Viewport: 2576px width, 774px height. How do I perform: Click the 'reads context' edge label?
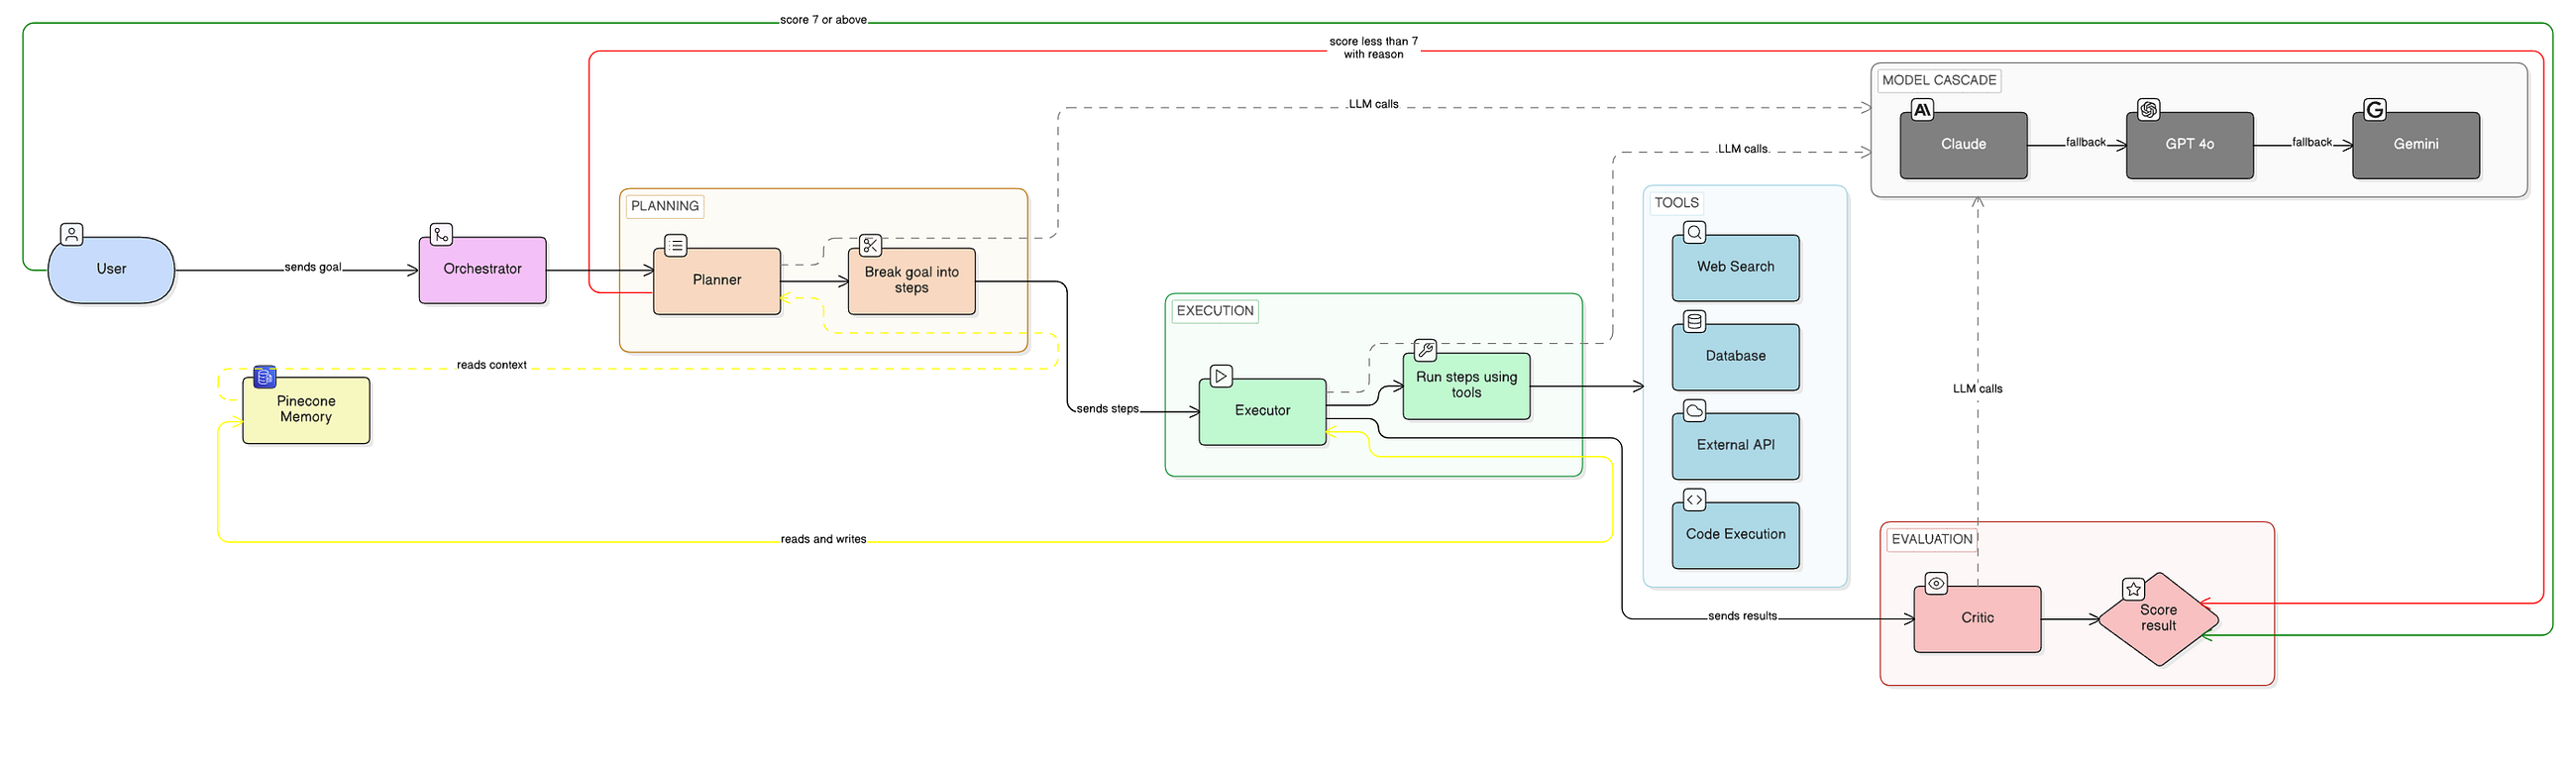pos(492,365)
